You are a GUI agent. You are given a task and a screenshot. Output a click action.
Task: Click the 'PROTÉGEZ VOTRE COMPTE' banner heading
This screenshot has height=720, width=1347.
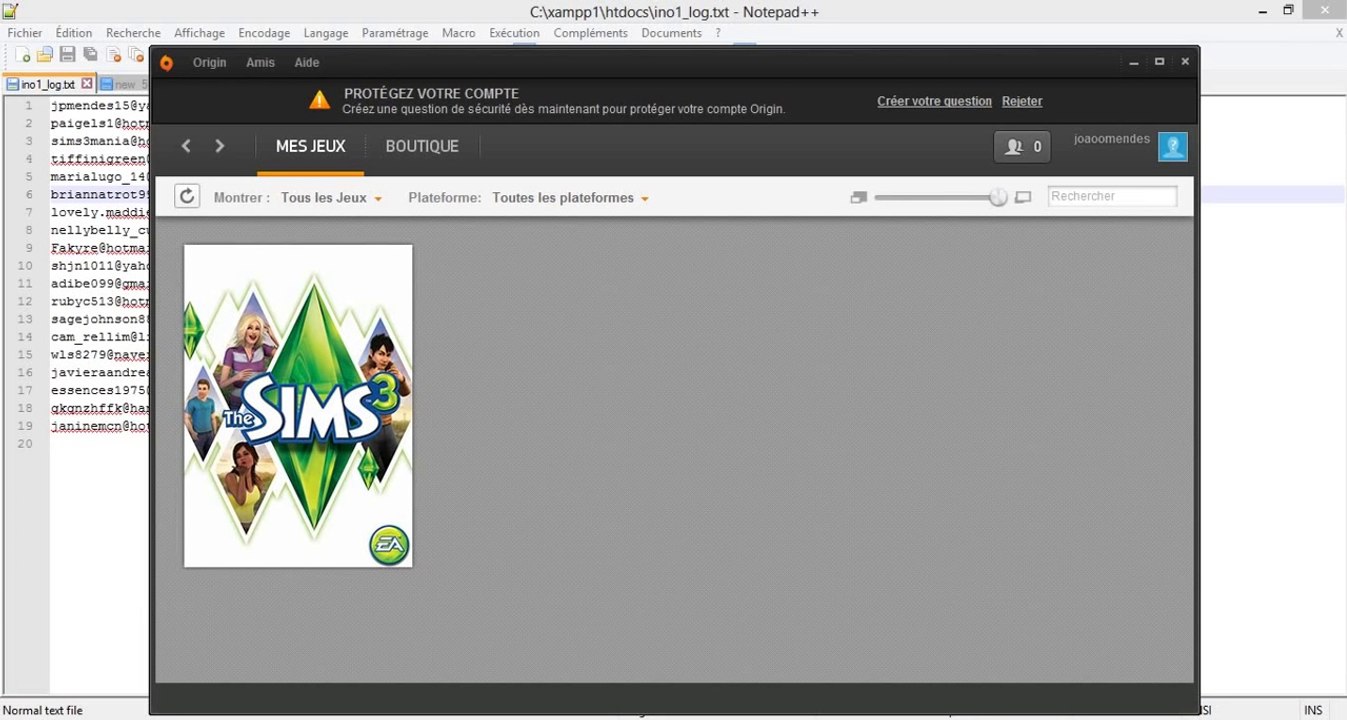coord(431,93)
